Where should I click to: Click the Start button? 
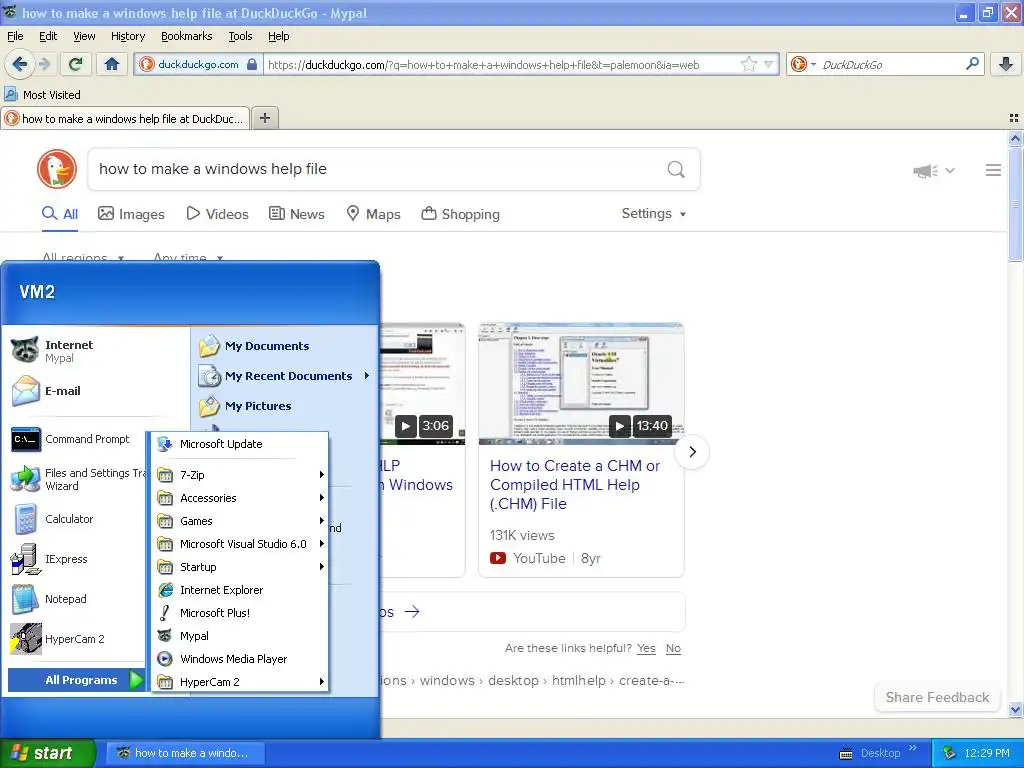(47, 753)
